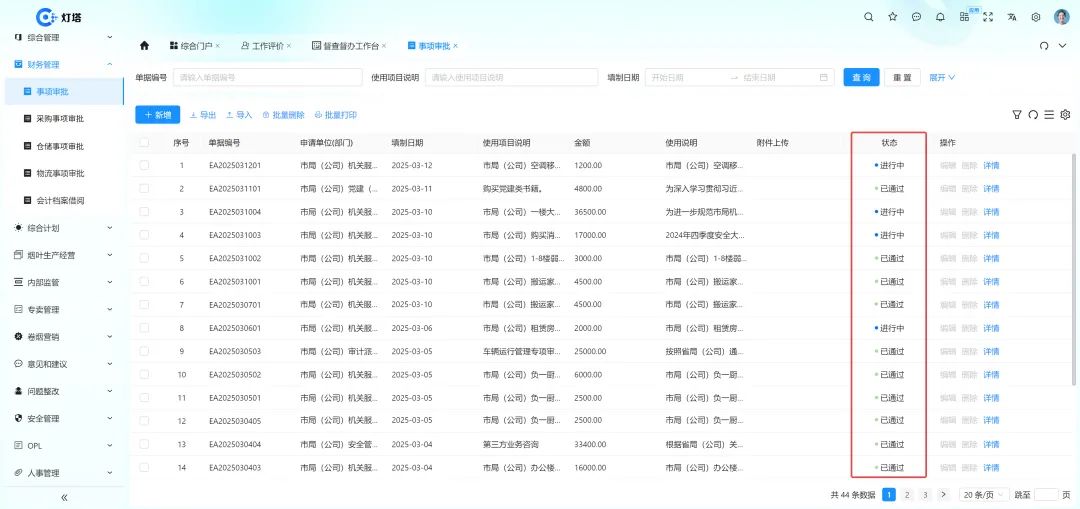Refresh the table data icon
The height and width of the screenshot is (509, 1080).
point(1032,115)
